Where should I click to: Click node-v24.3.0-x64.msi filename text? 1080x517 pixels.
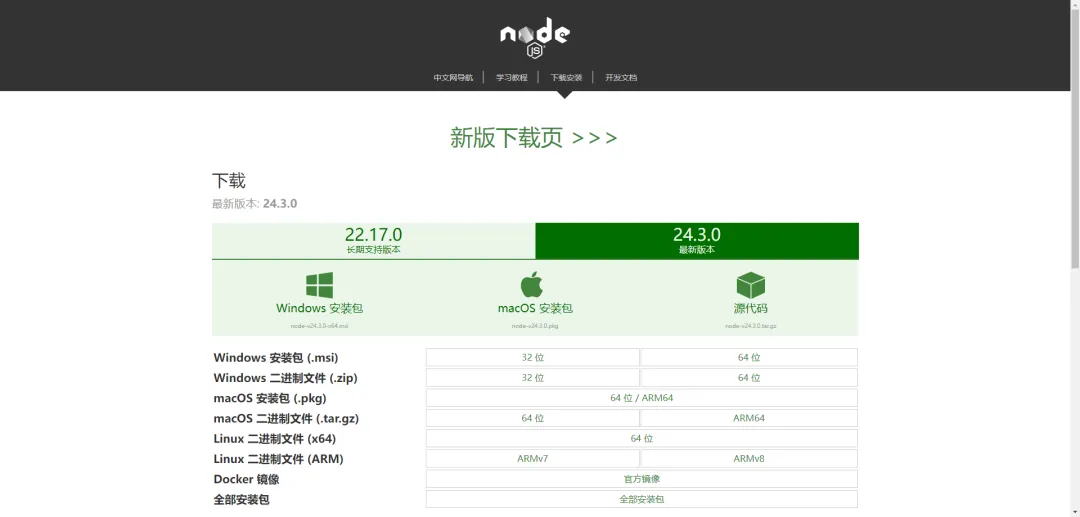(319, 326)
